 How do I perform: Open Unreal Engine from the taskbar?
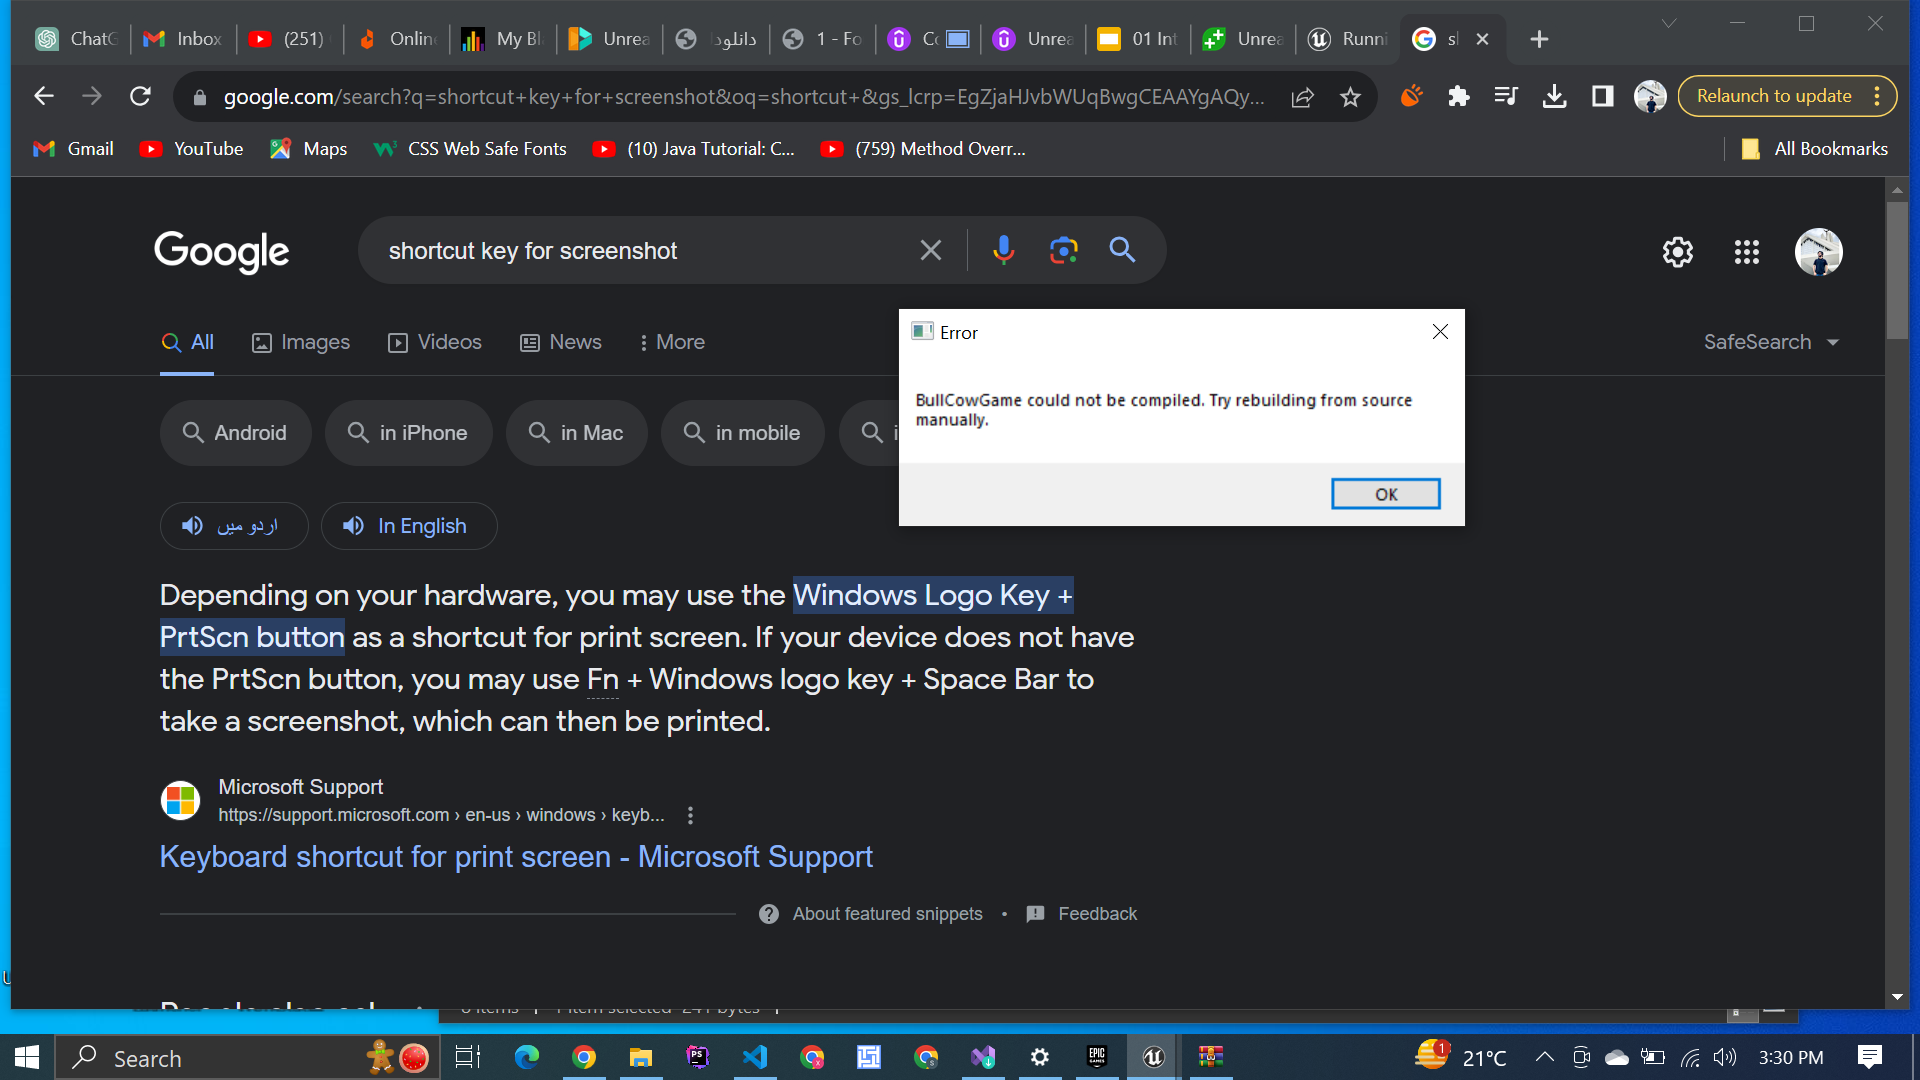coord(1153,1057)
